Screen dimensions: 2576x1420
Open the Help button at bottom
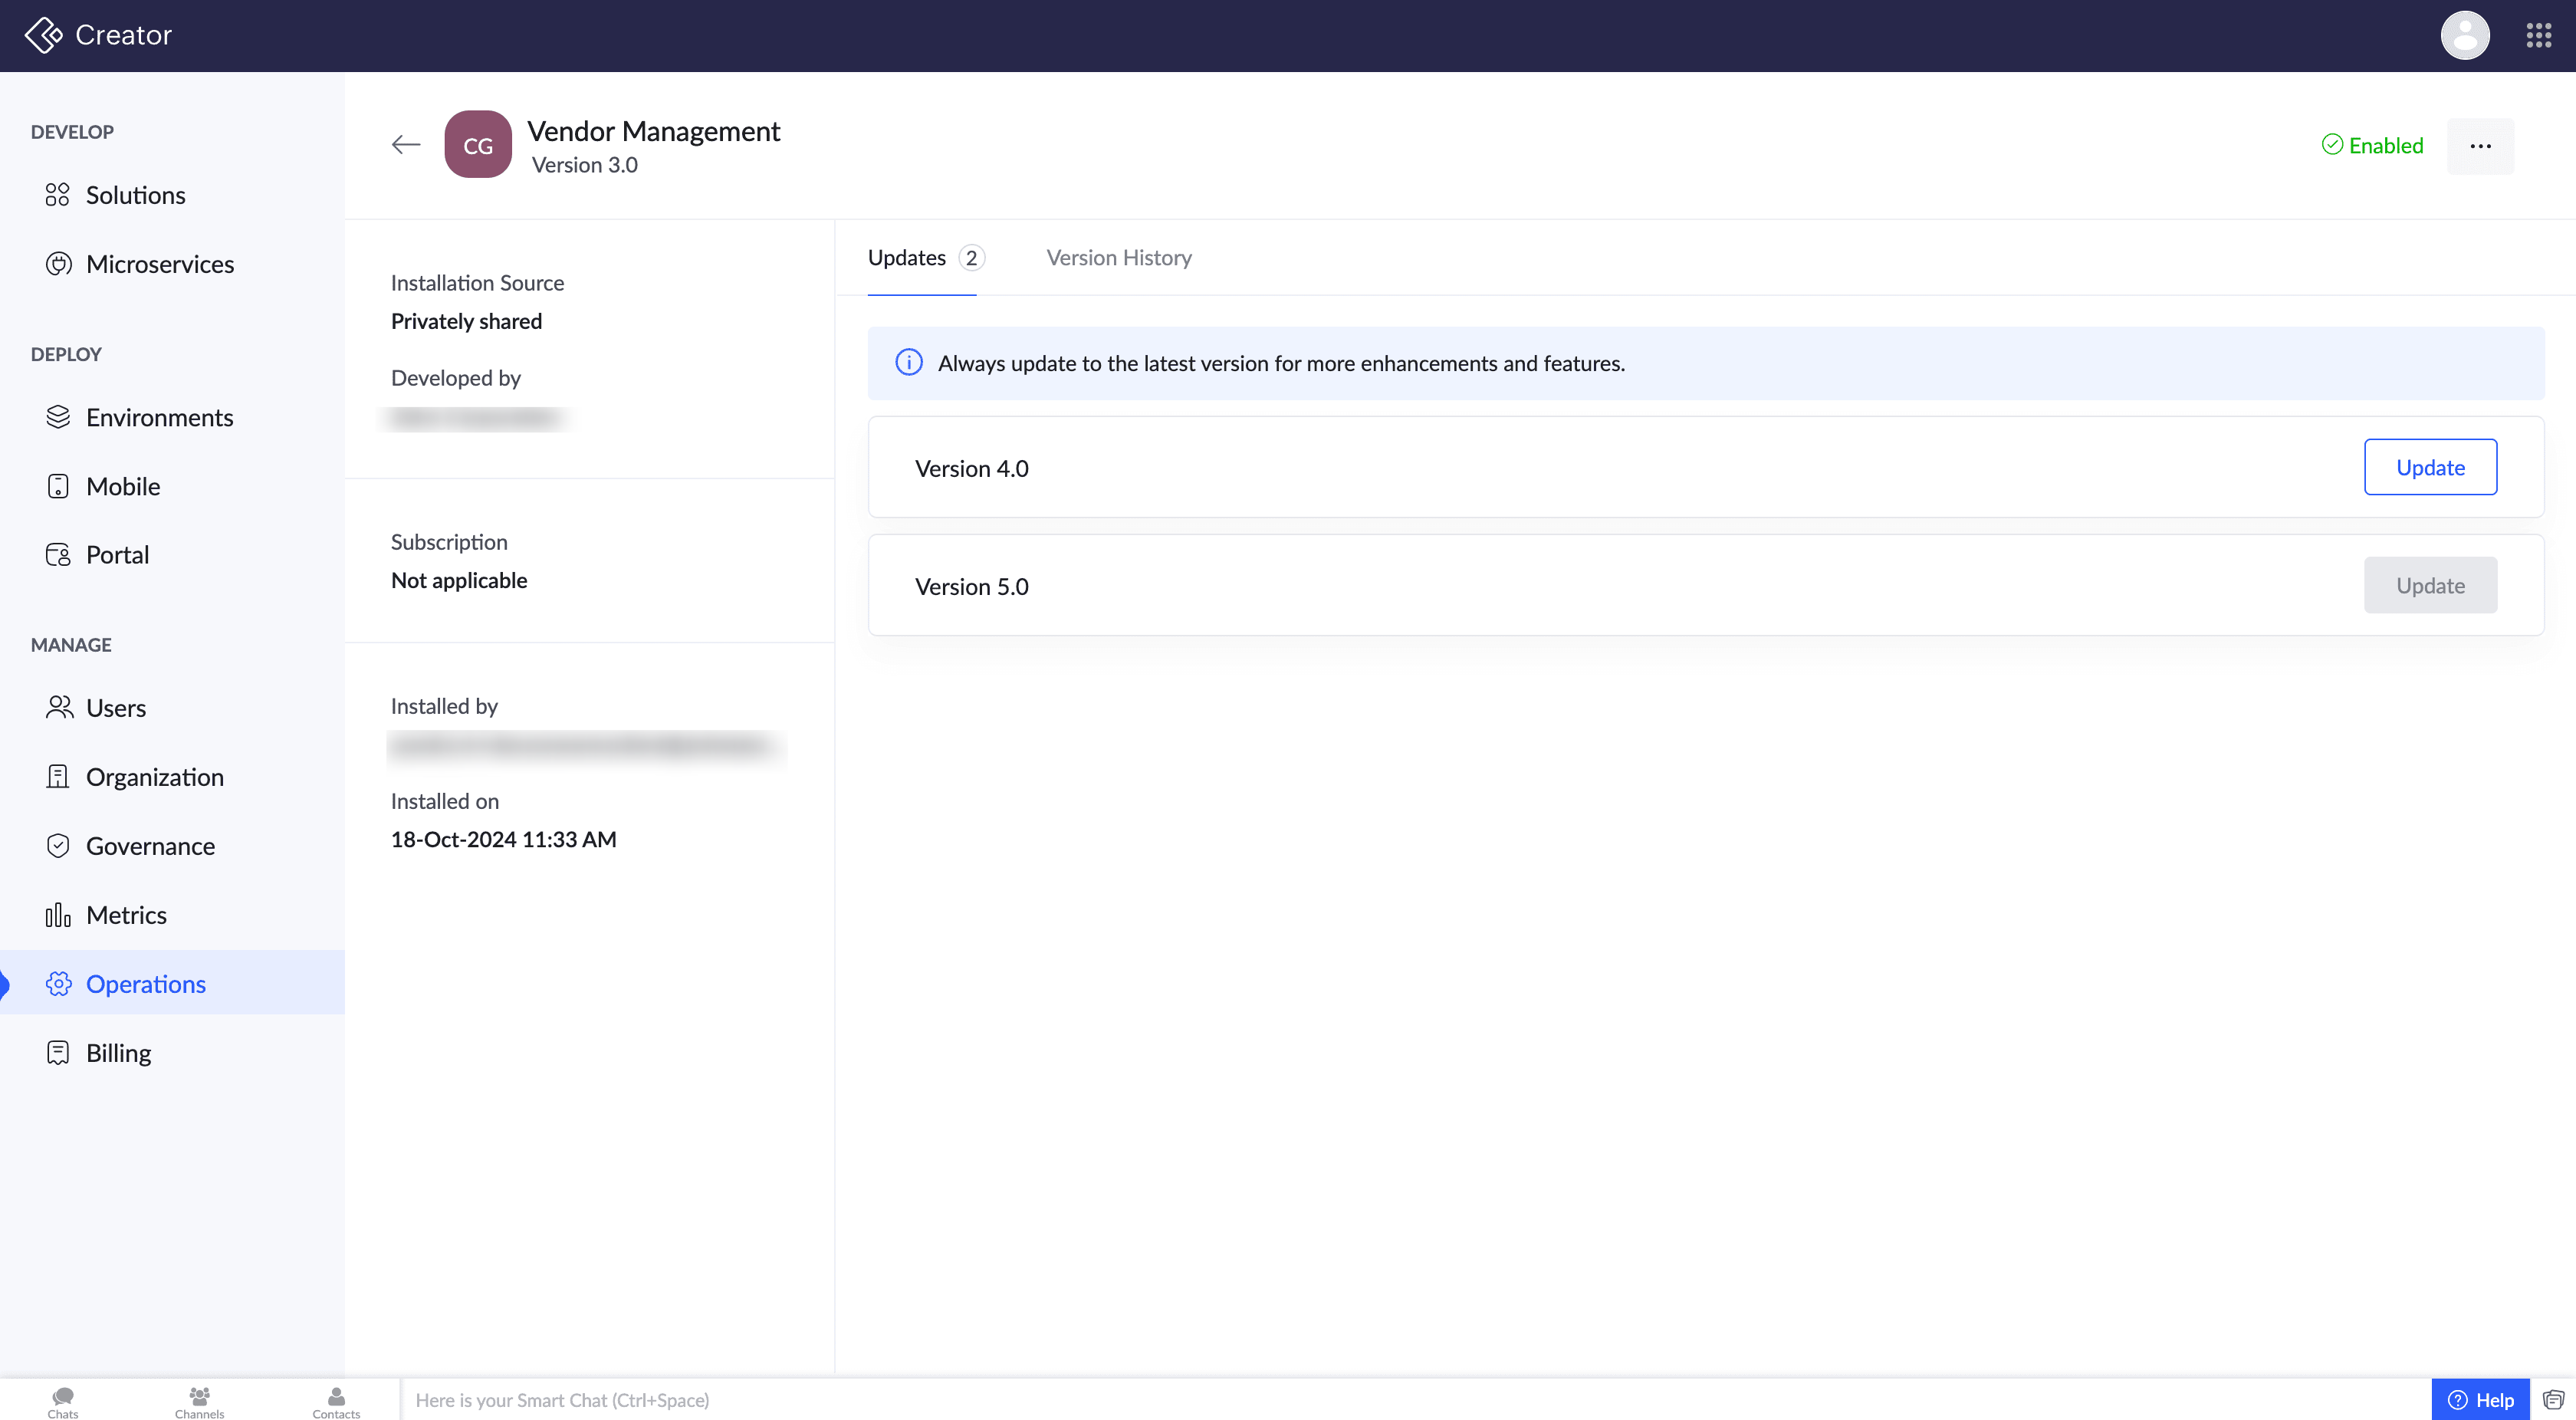coord(2480,1399)
